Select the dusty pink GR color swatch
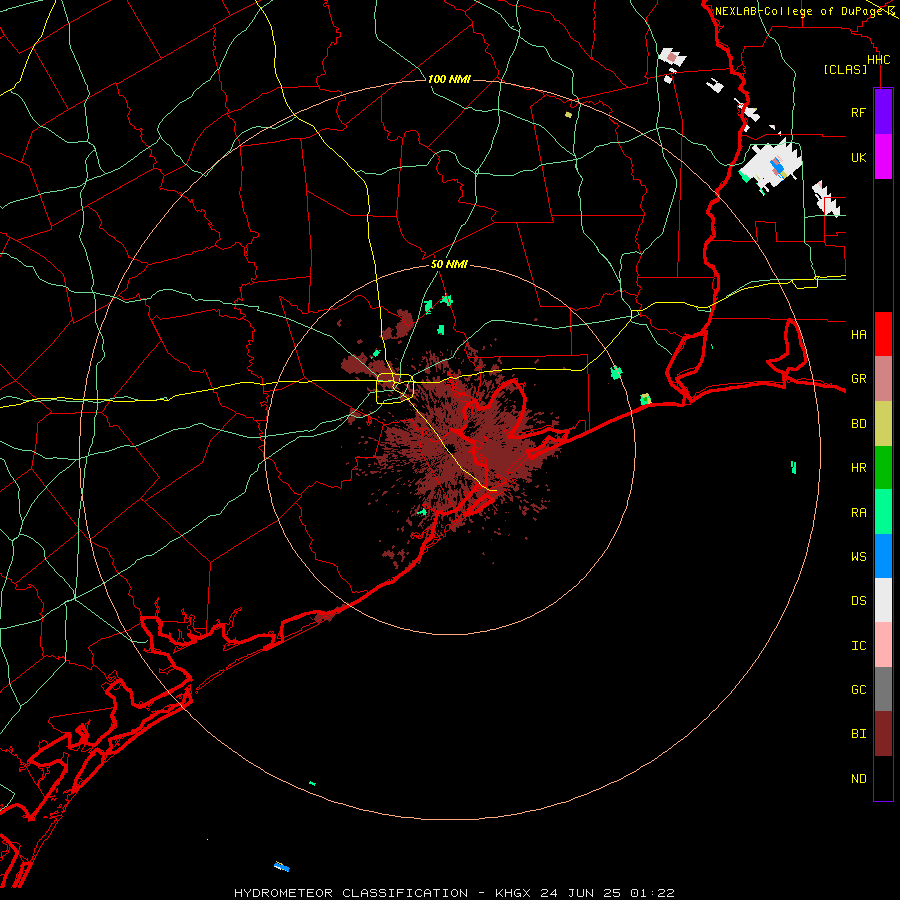 pyautogui.click(x=883, y=379)
